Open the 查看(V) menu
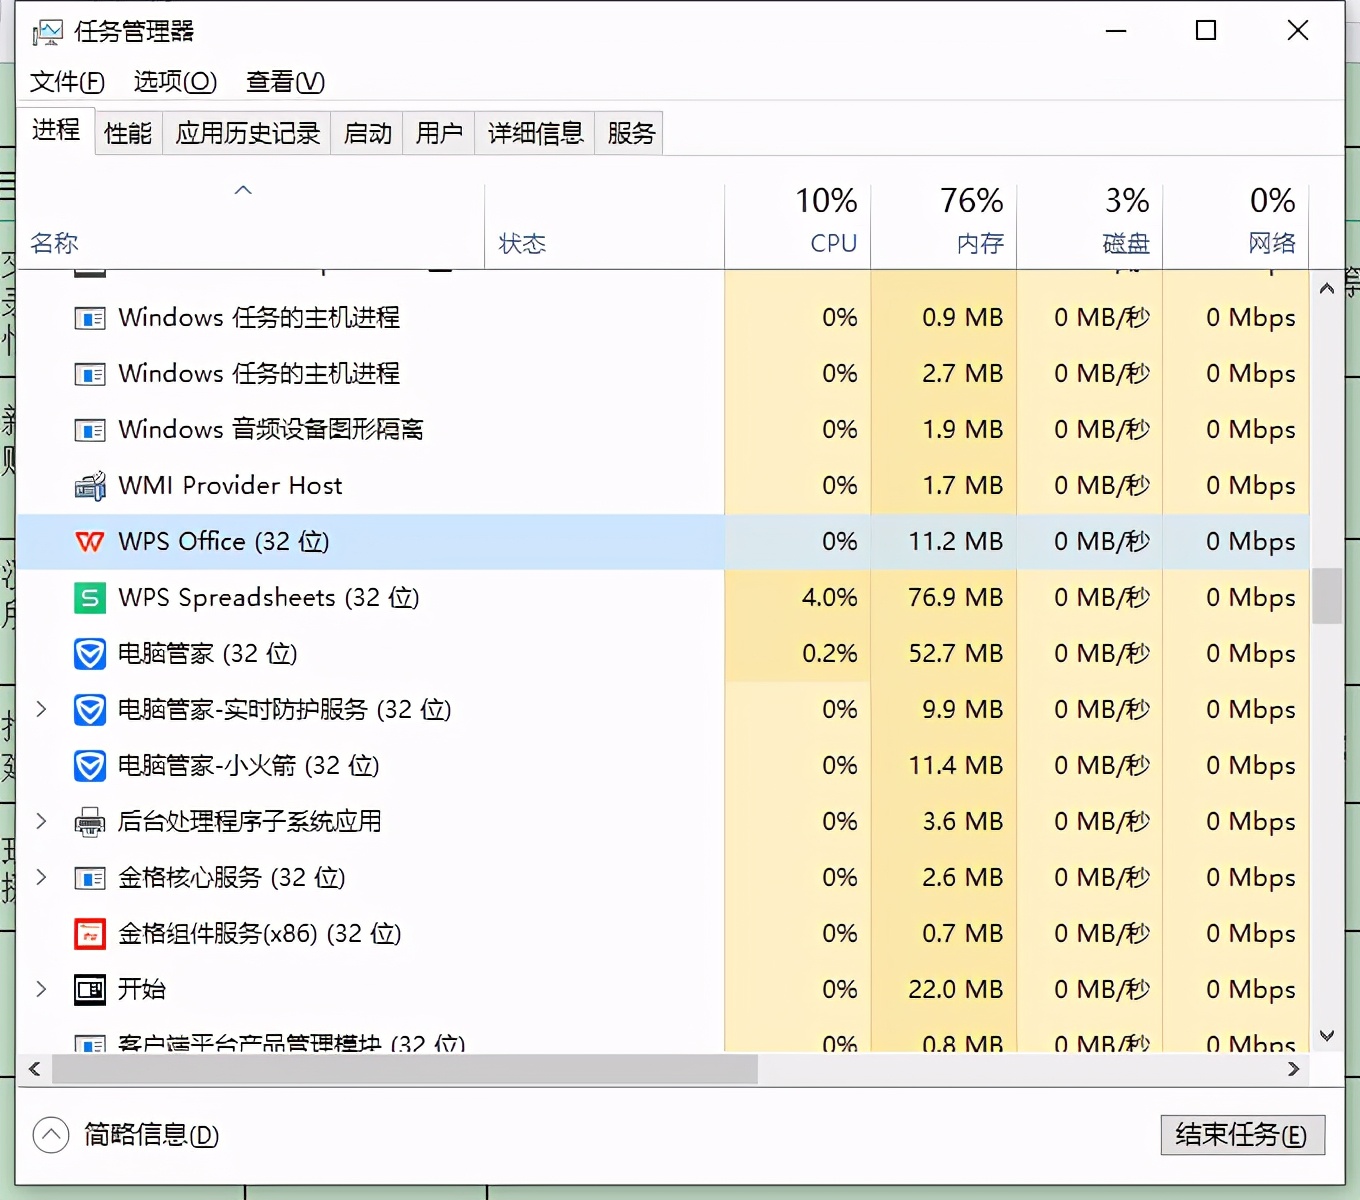Screen dimensions: 1360x1200 [x=285, y=82]
